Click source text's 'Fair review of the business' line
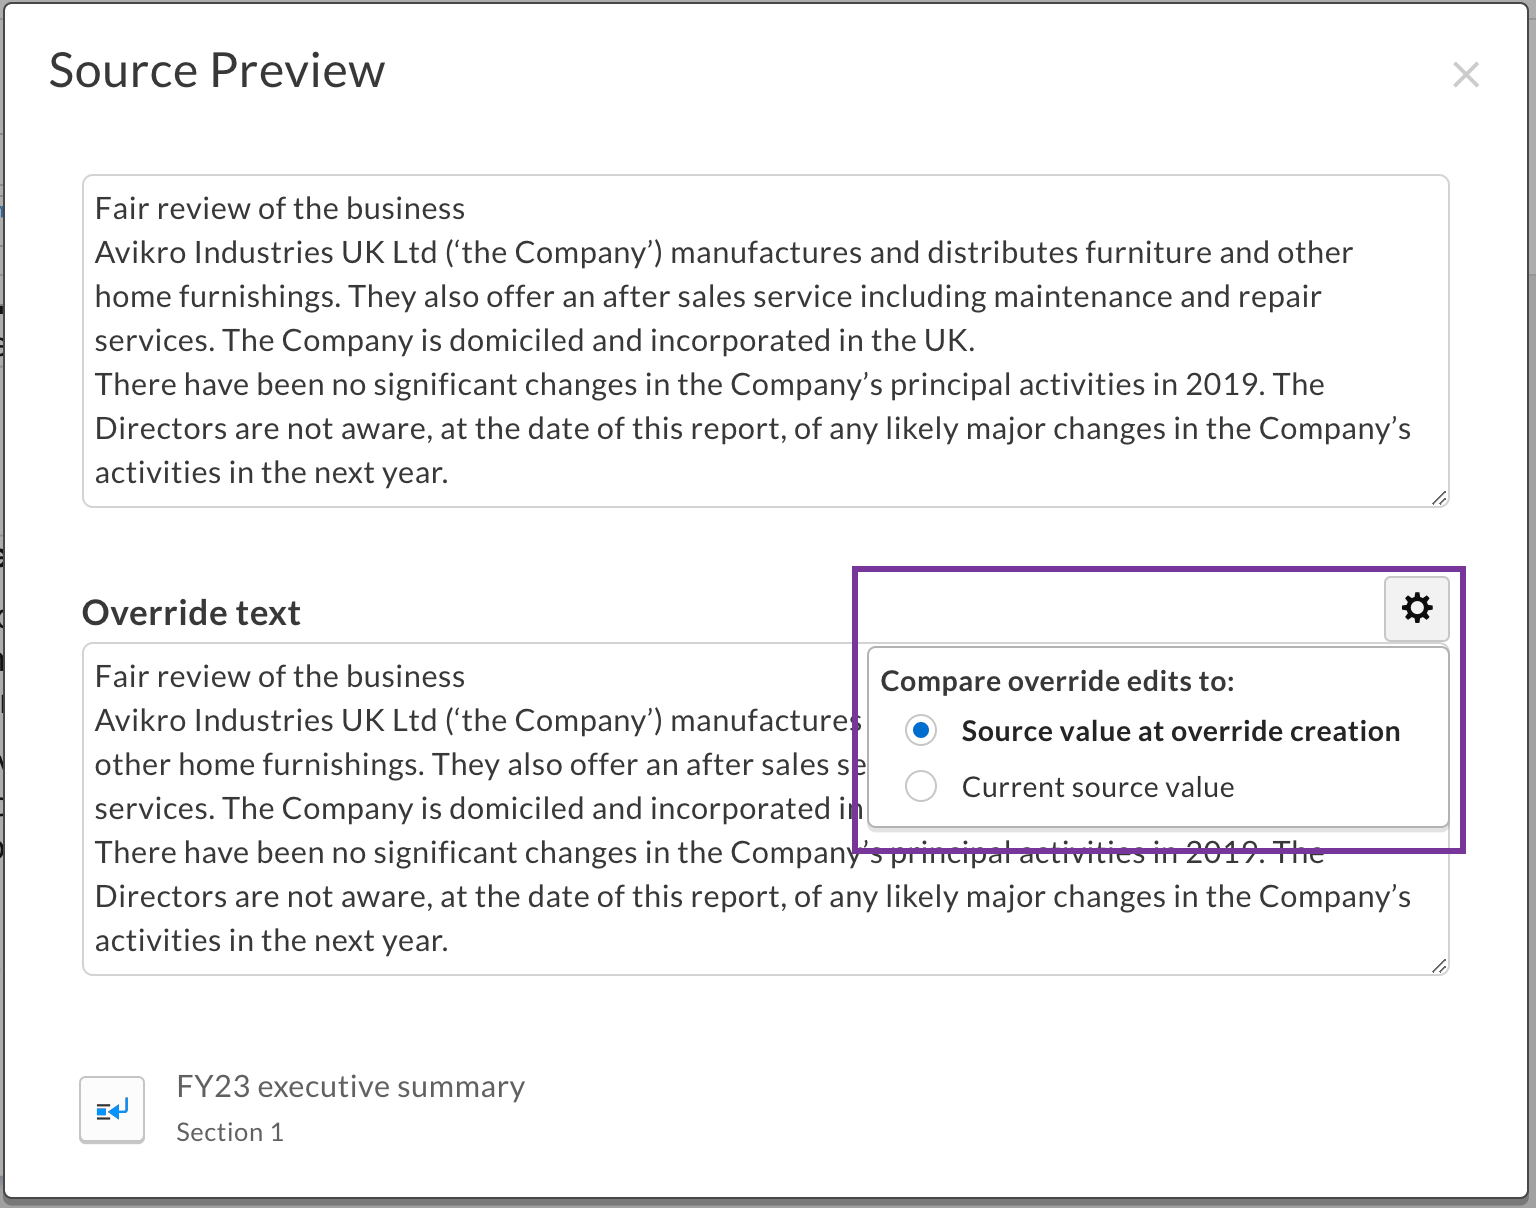Viewport: 1536px width, 1208px height. tap(280, 208)
